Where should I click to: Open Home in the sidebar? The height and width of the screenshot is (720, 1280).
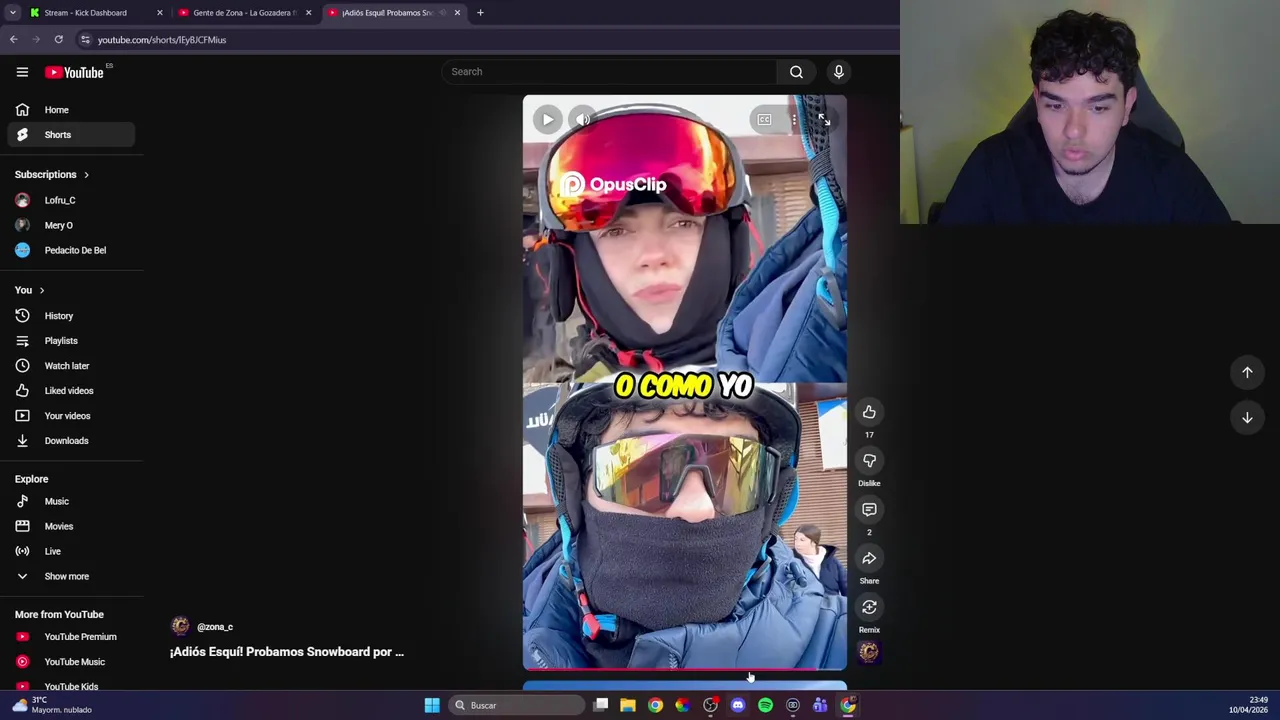71,110
